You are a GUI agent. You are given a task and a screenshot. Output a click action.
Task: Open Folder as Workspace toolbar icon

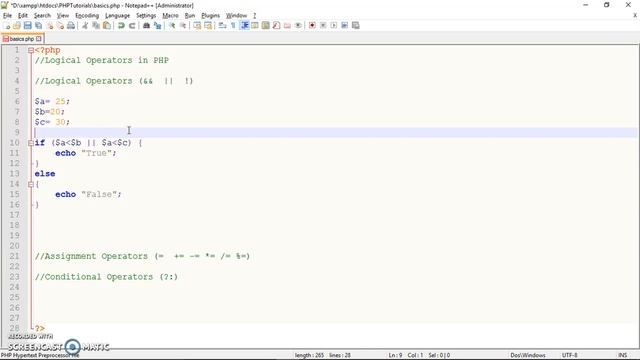(x=287, y=25)
